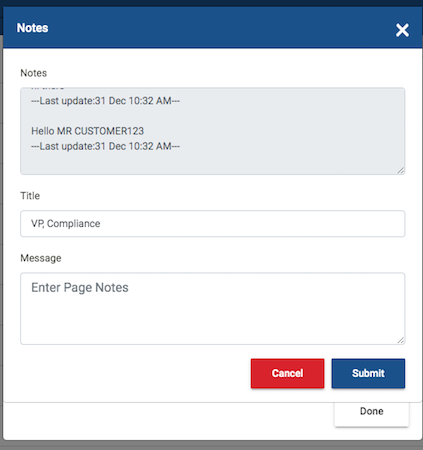Focus the Title field showing VP, Compliance
This screenshot has width=423, height=450.
213,223
